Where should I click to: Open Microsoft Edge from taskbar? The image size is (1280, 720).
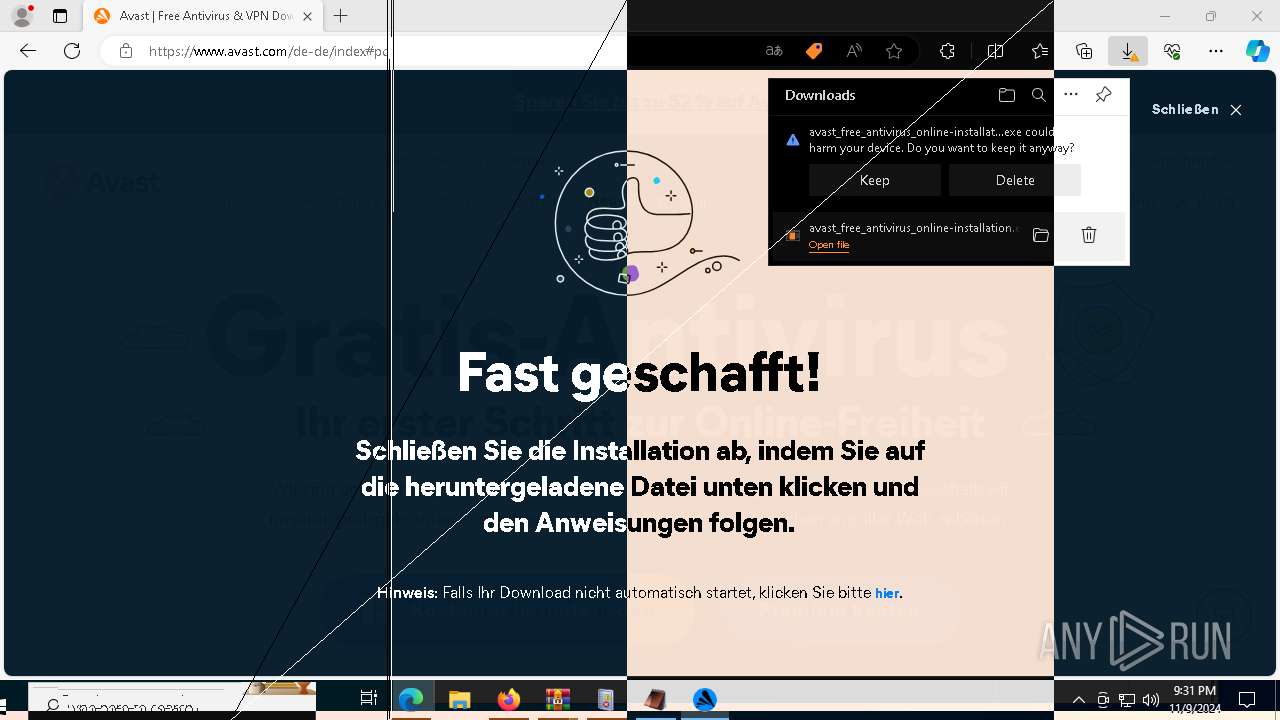[411, 699]
